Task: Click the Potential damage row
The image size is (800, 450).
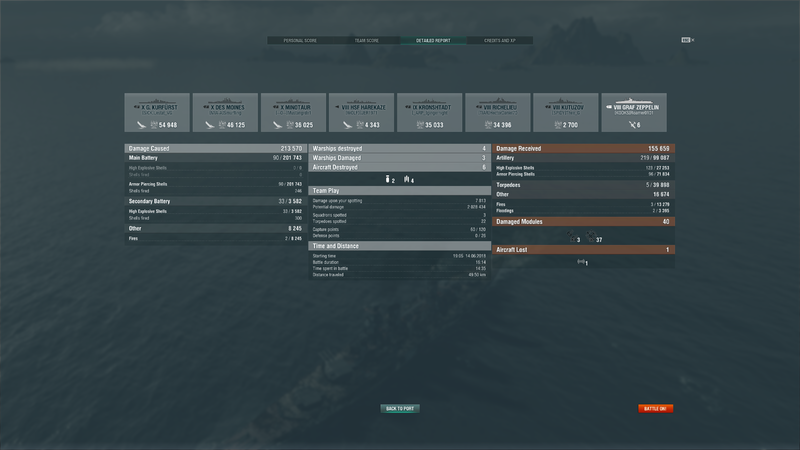Action: 399,207
